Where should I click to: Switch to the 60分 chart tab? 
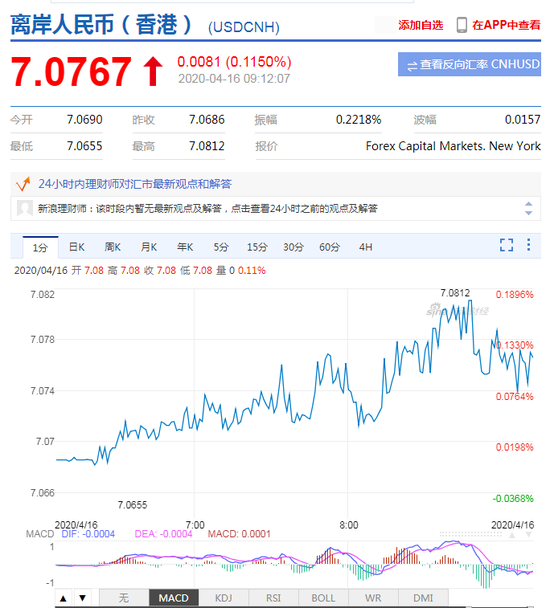(329, 247)
